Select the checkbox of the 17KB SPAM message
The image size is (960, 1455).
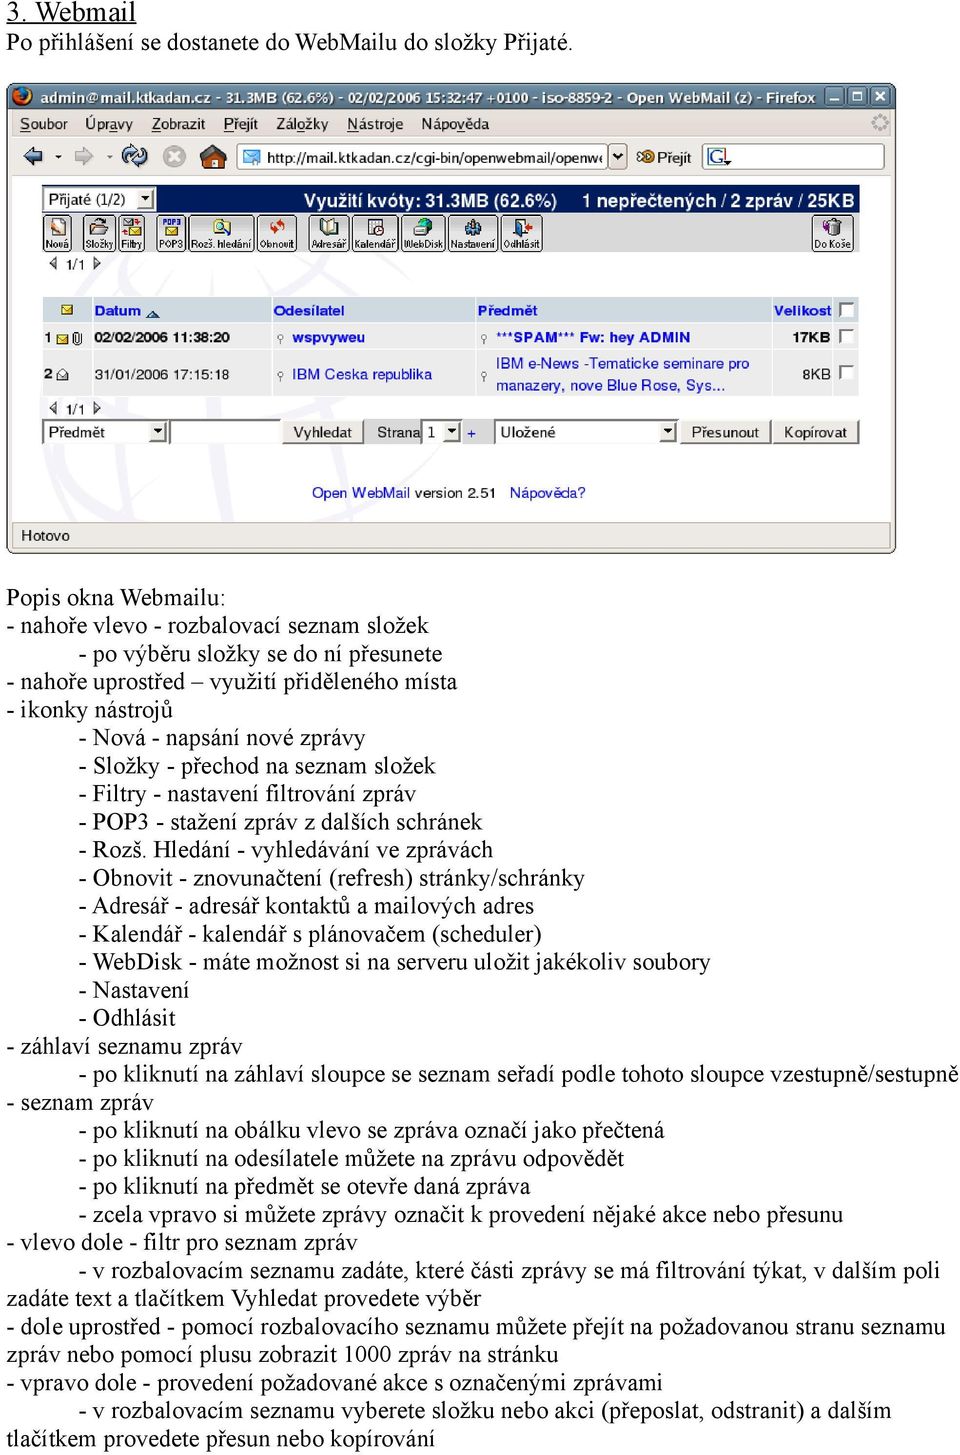(x=847, y=336)
